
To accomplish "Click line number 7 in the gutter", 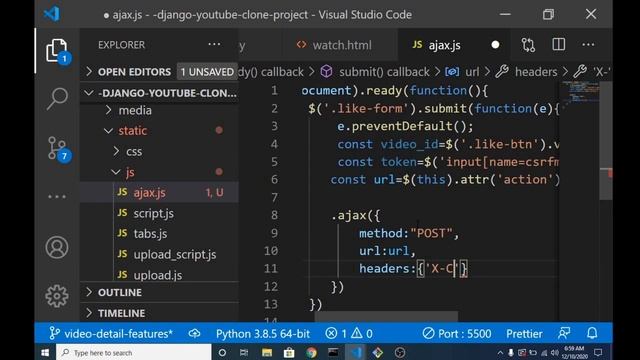I will [x=274, y=198].
